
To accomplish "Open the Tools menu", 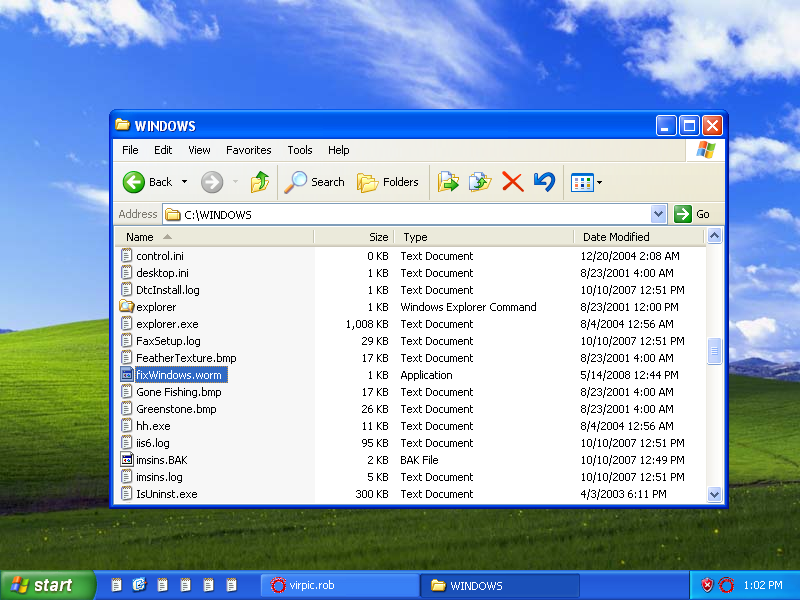I will pos(299,150).
